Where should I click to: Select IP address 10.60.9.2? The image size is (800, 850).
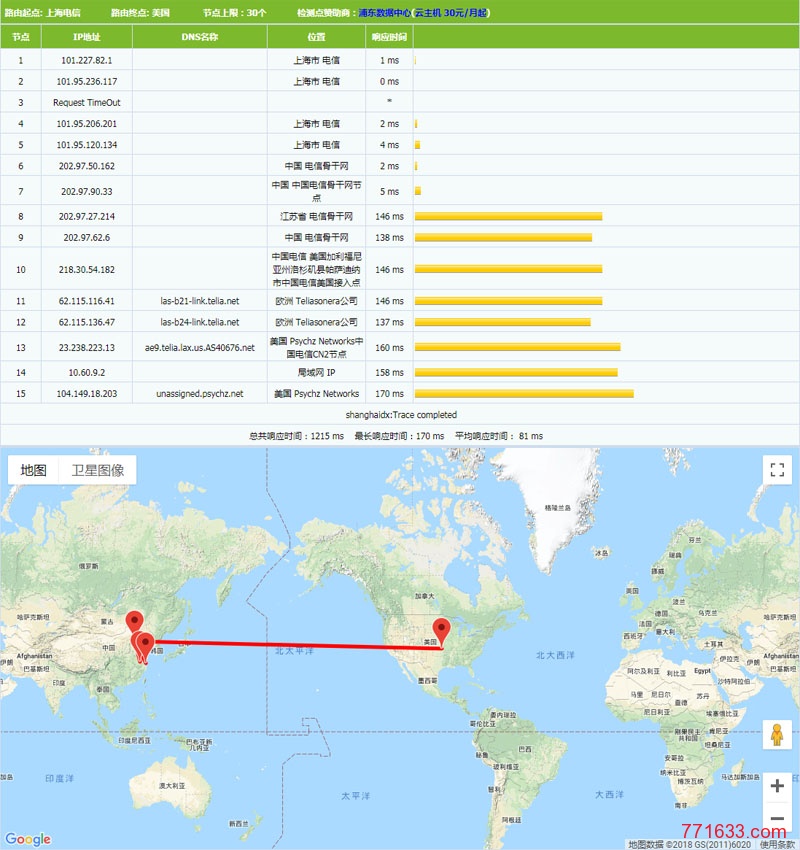pos(87,372)
